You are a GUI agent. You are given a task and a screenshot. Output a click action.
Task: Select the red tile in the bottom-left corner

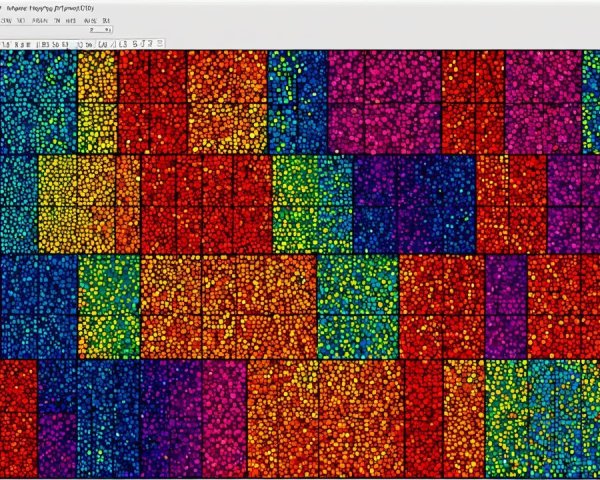click(x=18, y=418)
